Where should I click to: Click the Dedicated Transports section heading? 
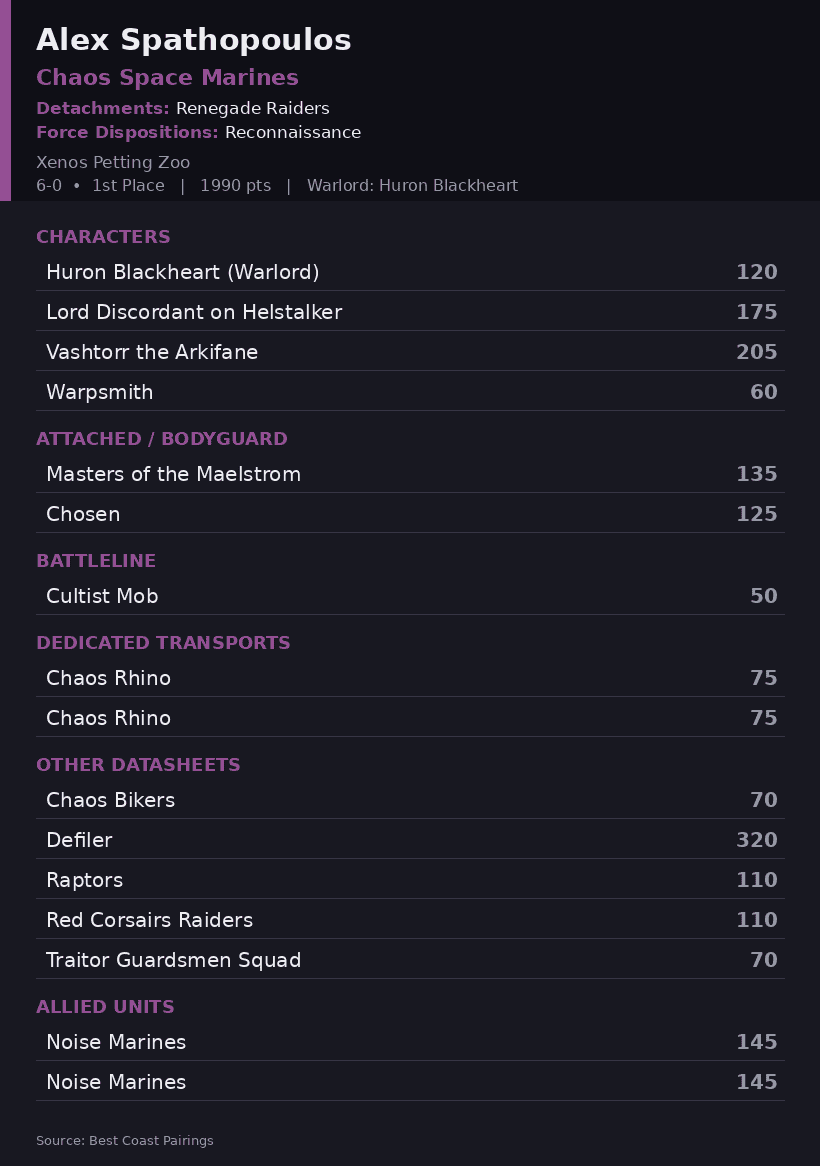pos(164,642)
